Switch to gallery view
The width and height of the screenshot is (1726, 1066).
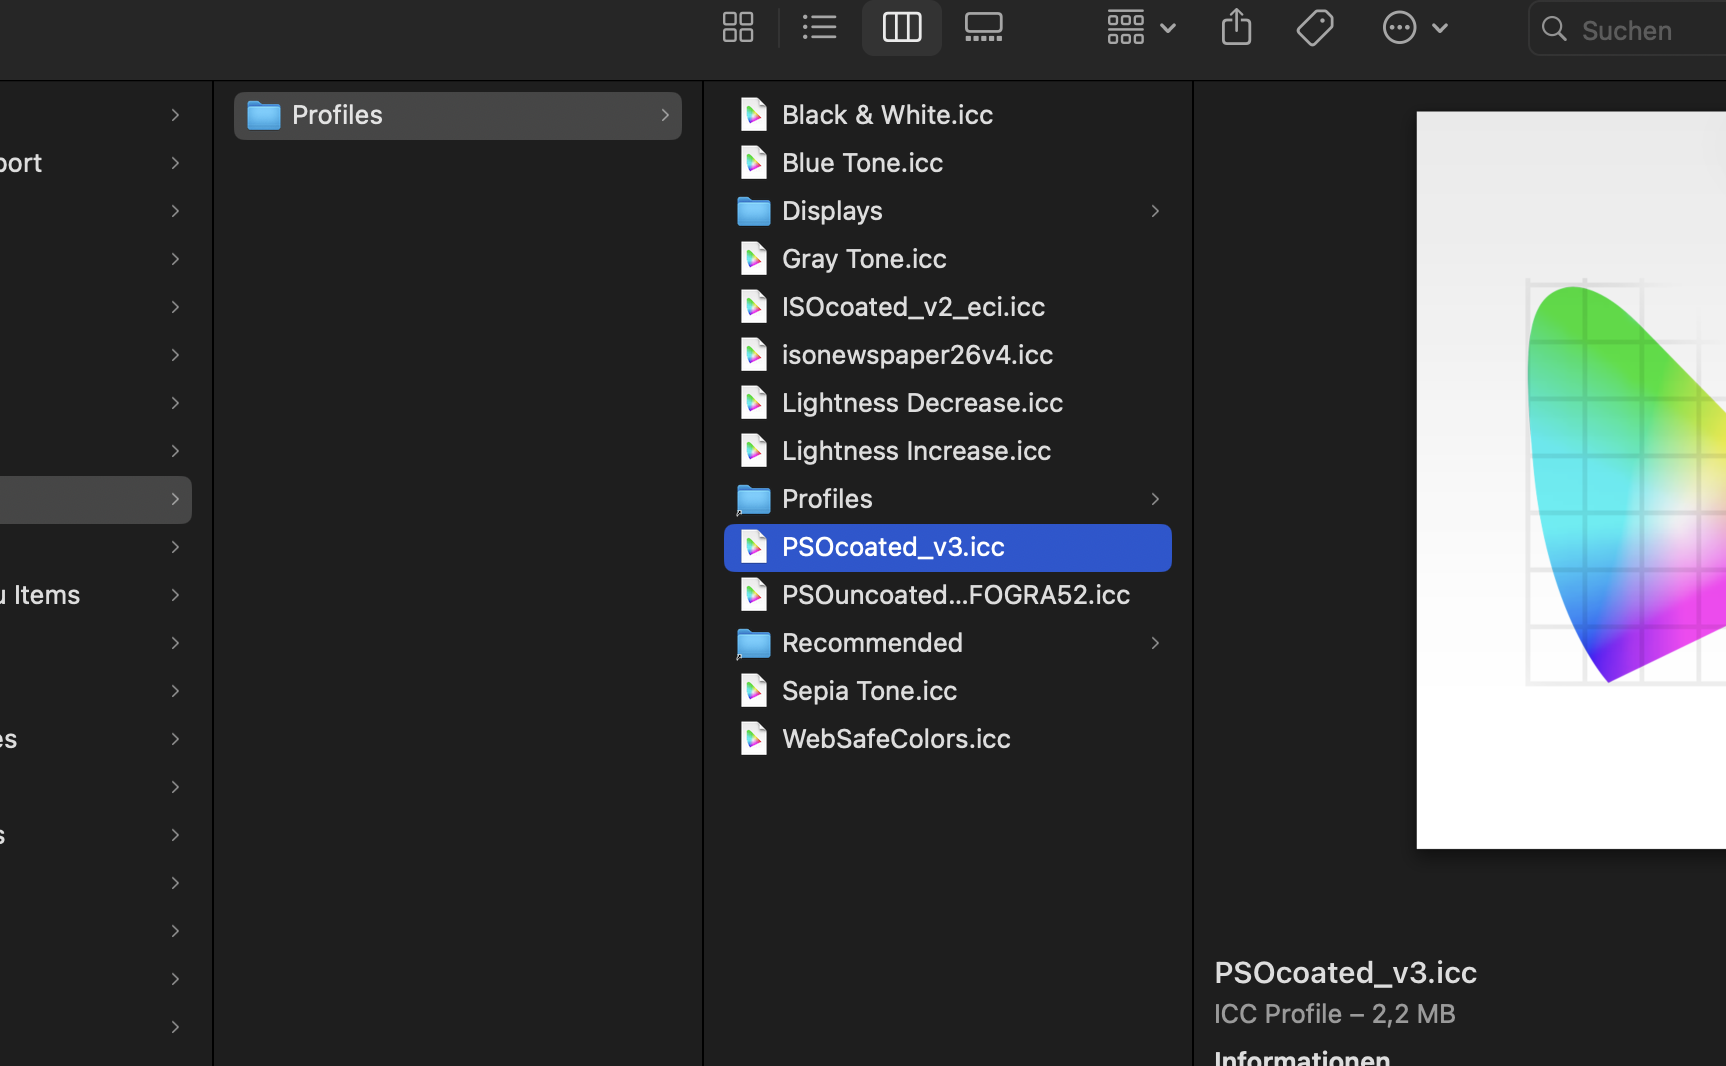[x=983, y=28]
